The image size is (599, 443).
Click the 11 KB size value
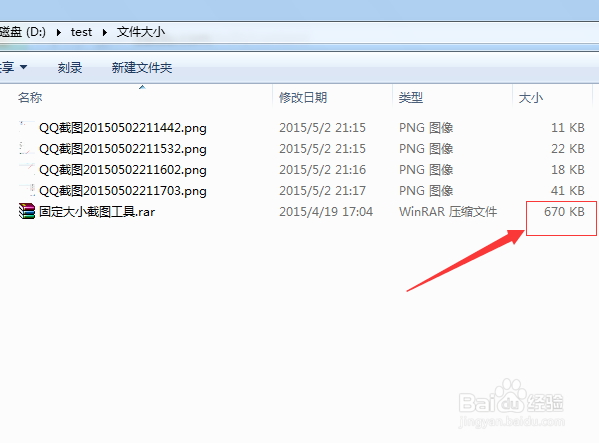[x=568, y=127]
